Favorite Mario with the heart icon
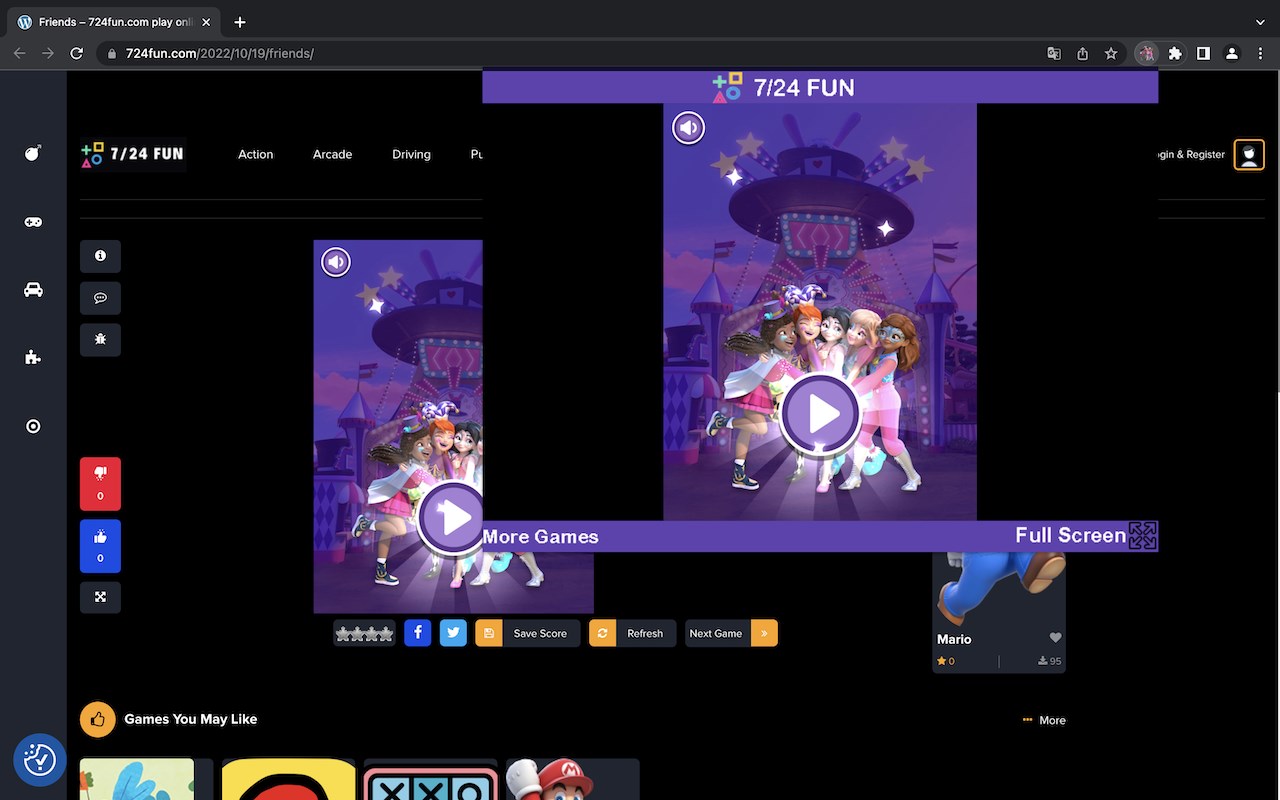Screen dimensions: 1280x800 pyautogui.click(x=1055, y=638)
